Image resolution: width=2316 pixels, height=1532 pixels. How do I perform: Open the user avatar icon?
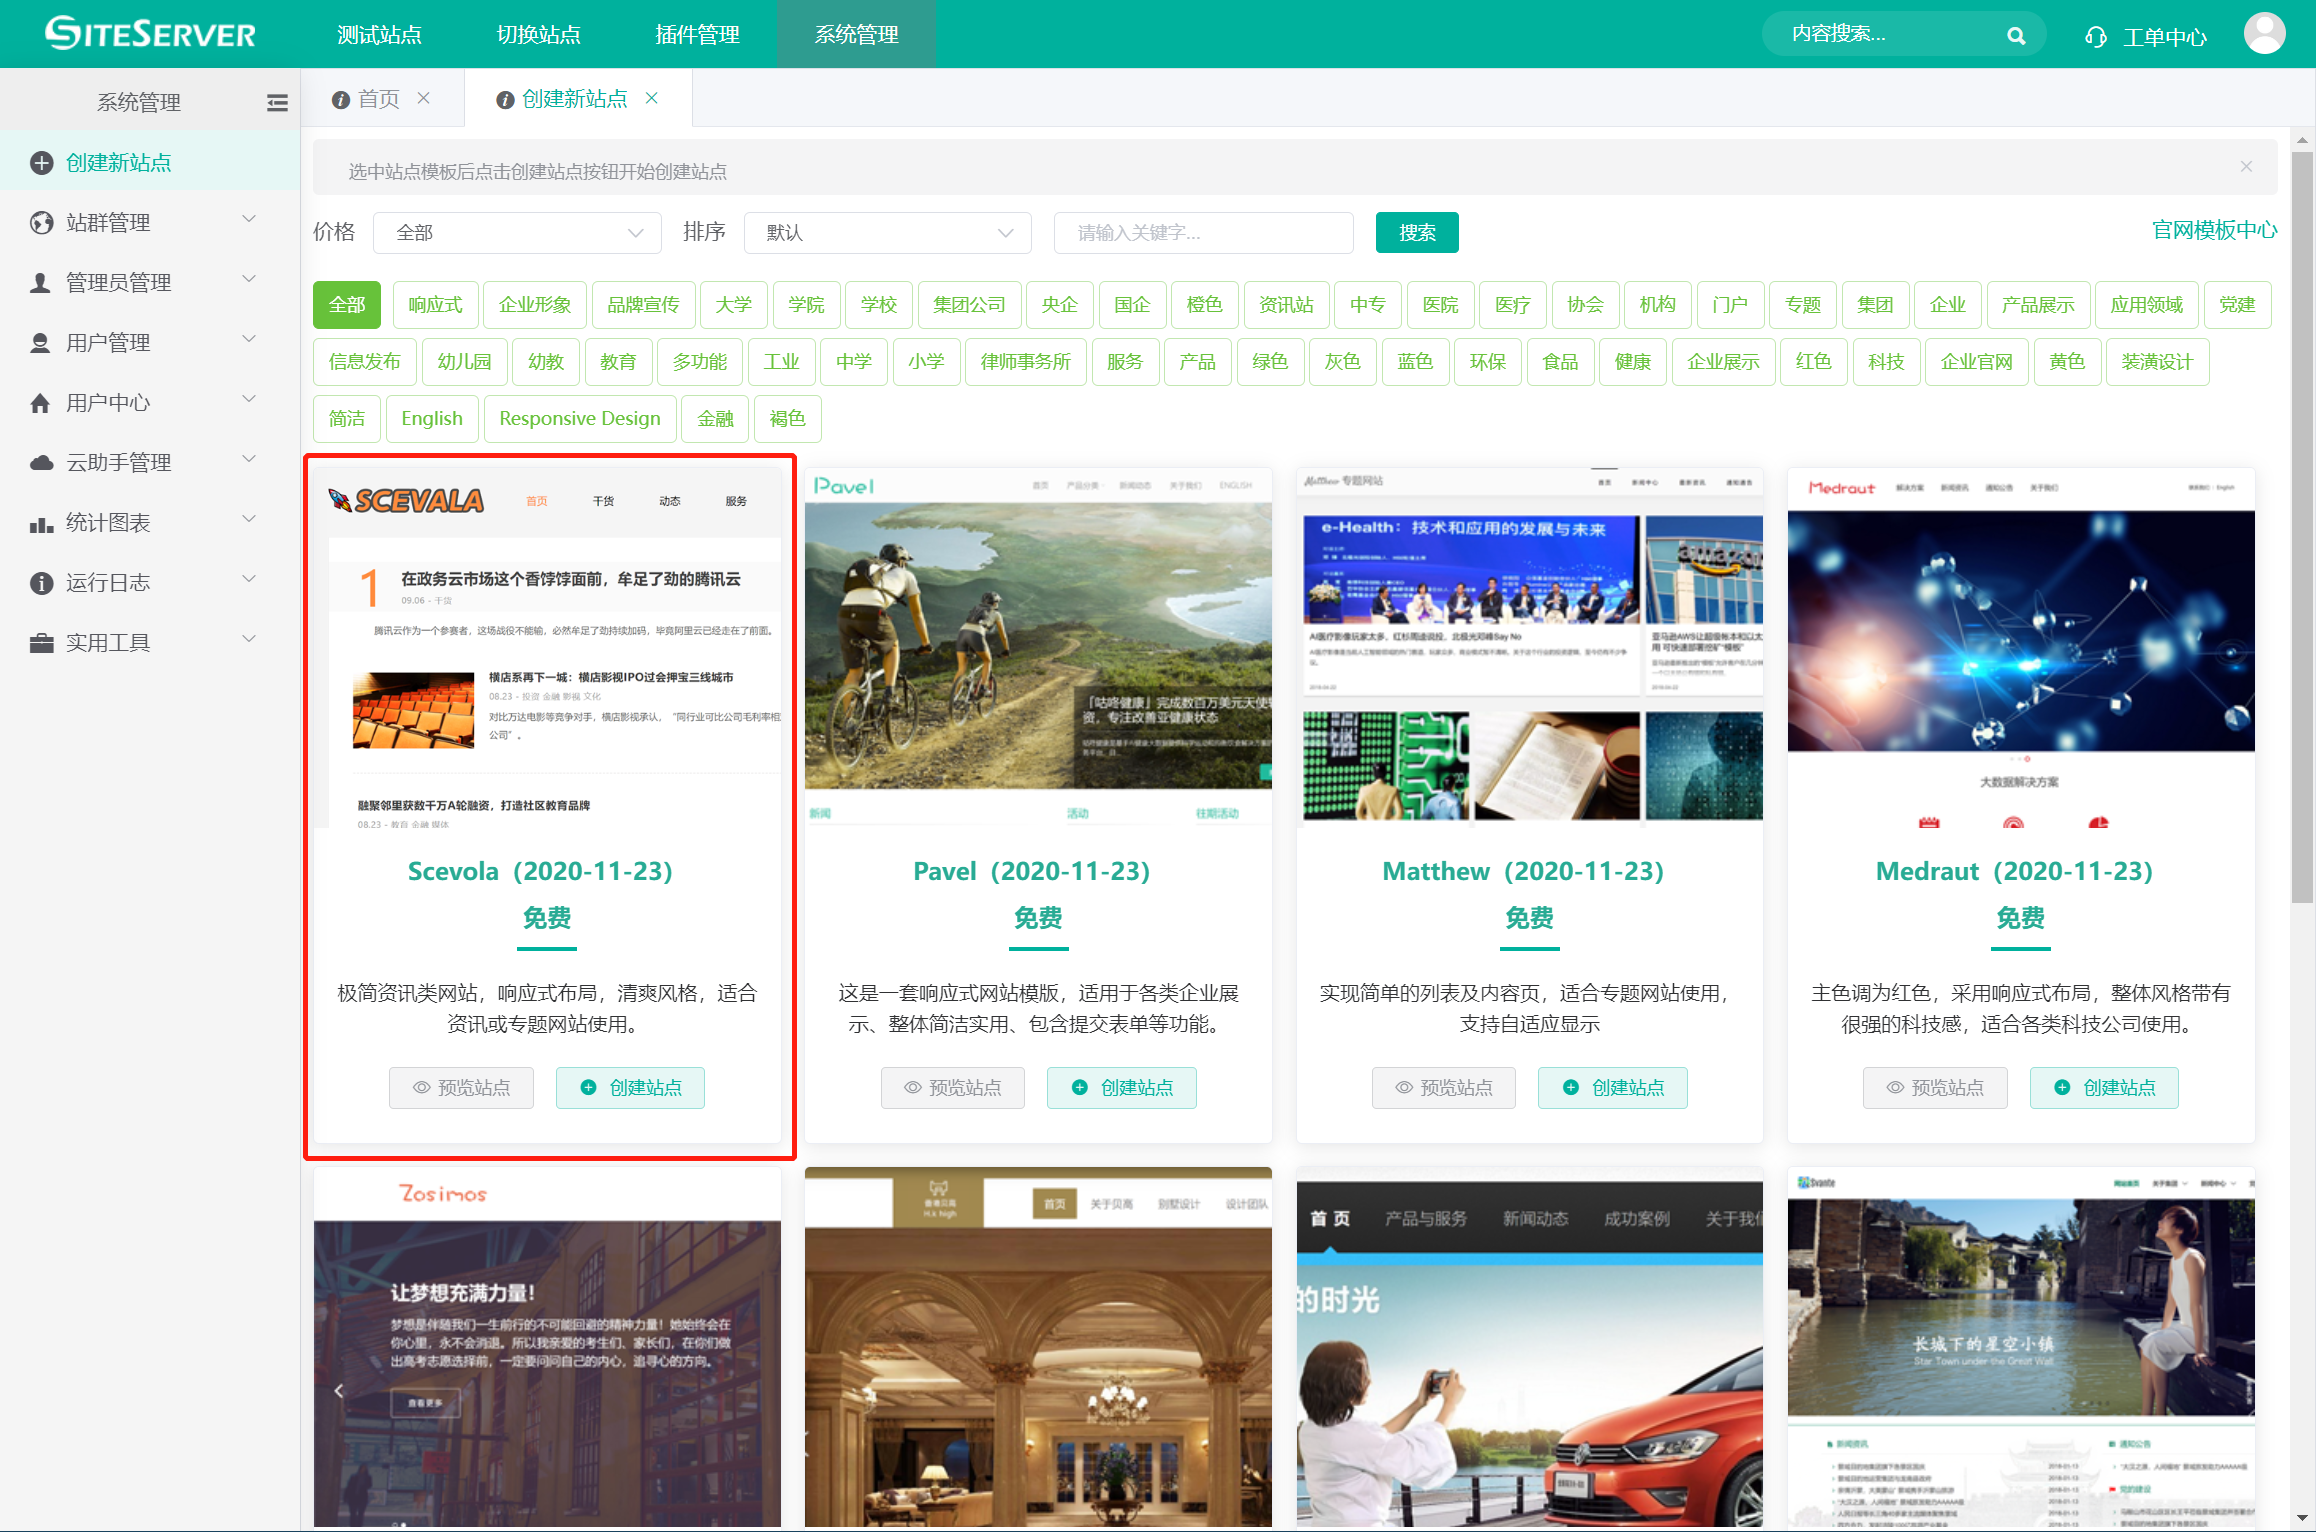(2264, 34)
